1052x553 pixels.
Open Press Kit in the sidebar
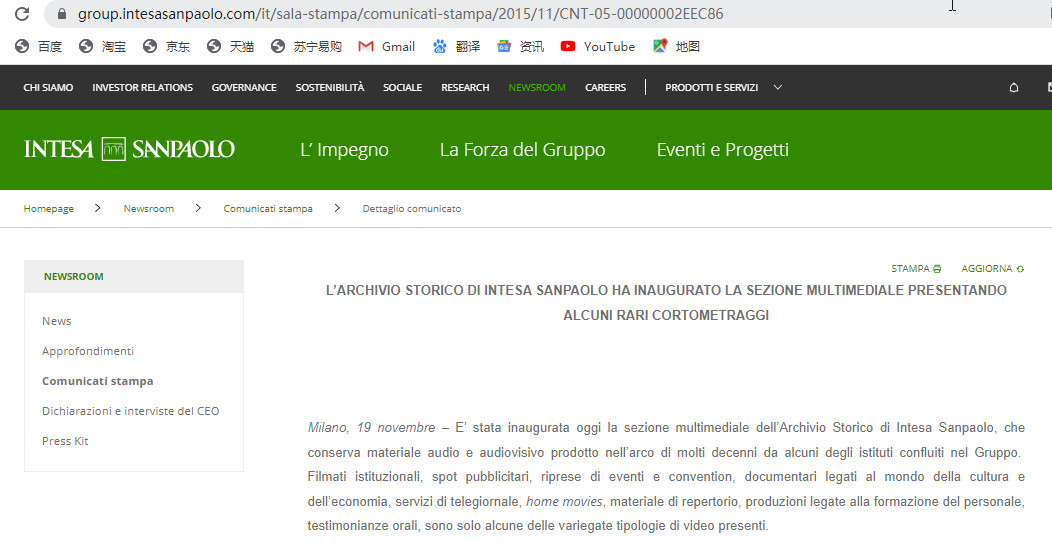(65, 441)
